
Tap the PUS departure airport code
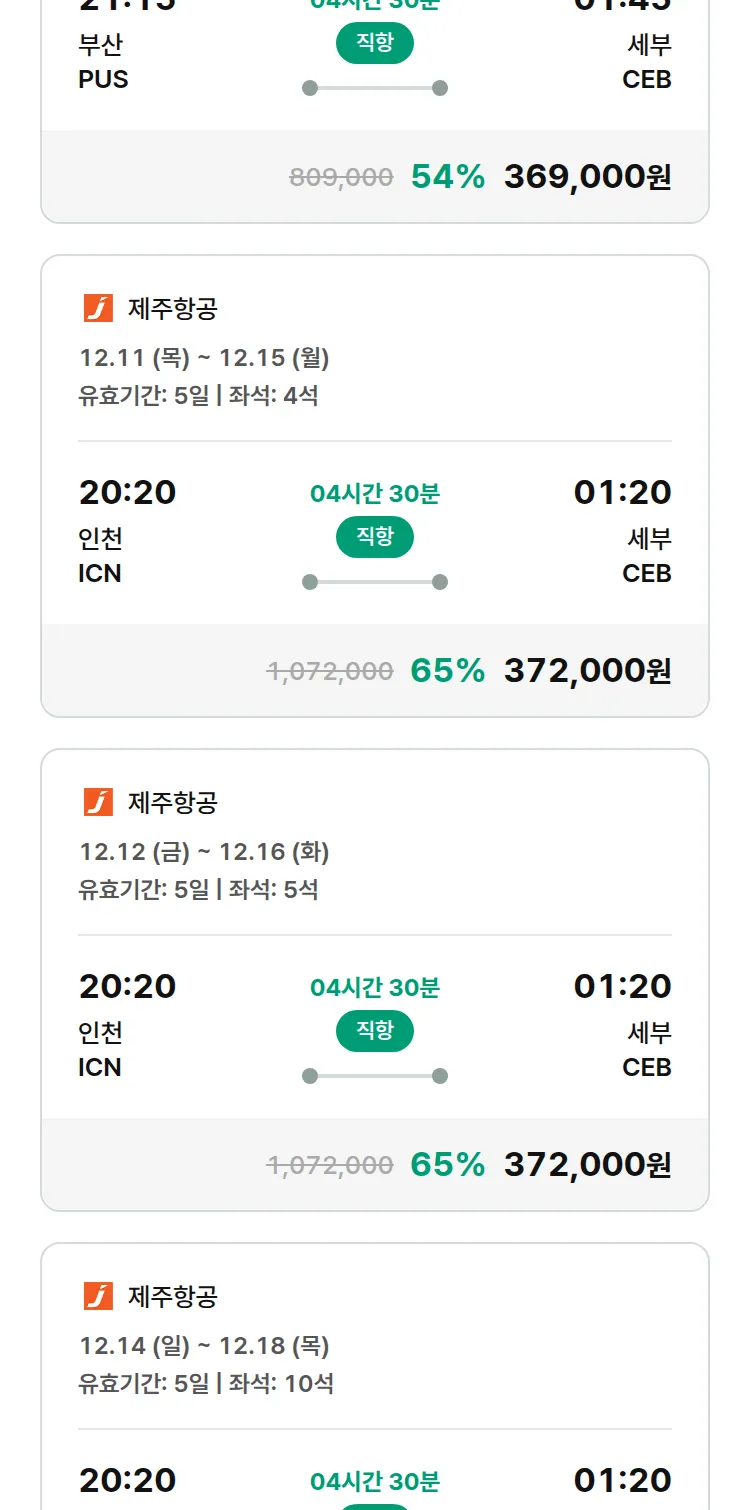pyautogui.click(x=103, y=80)
